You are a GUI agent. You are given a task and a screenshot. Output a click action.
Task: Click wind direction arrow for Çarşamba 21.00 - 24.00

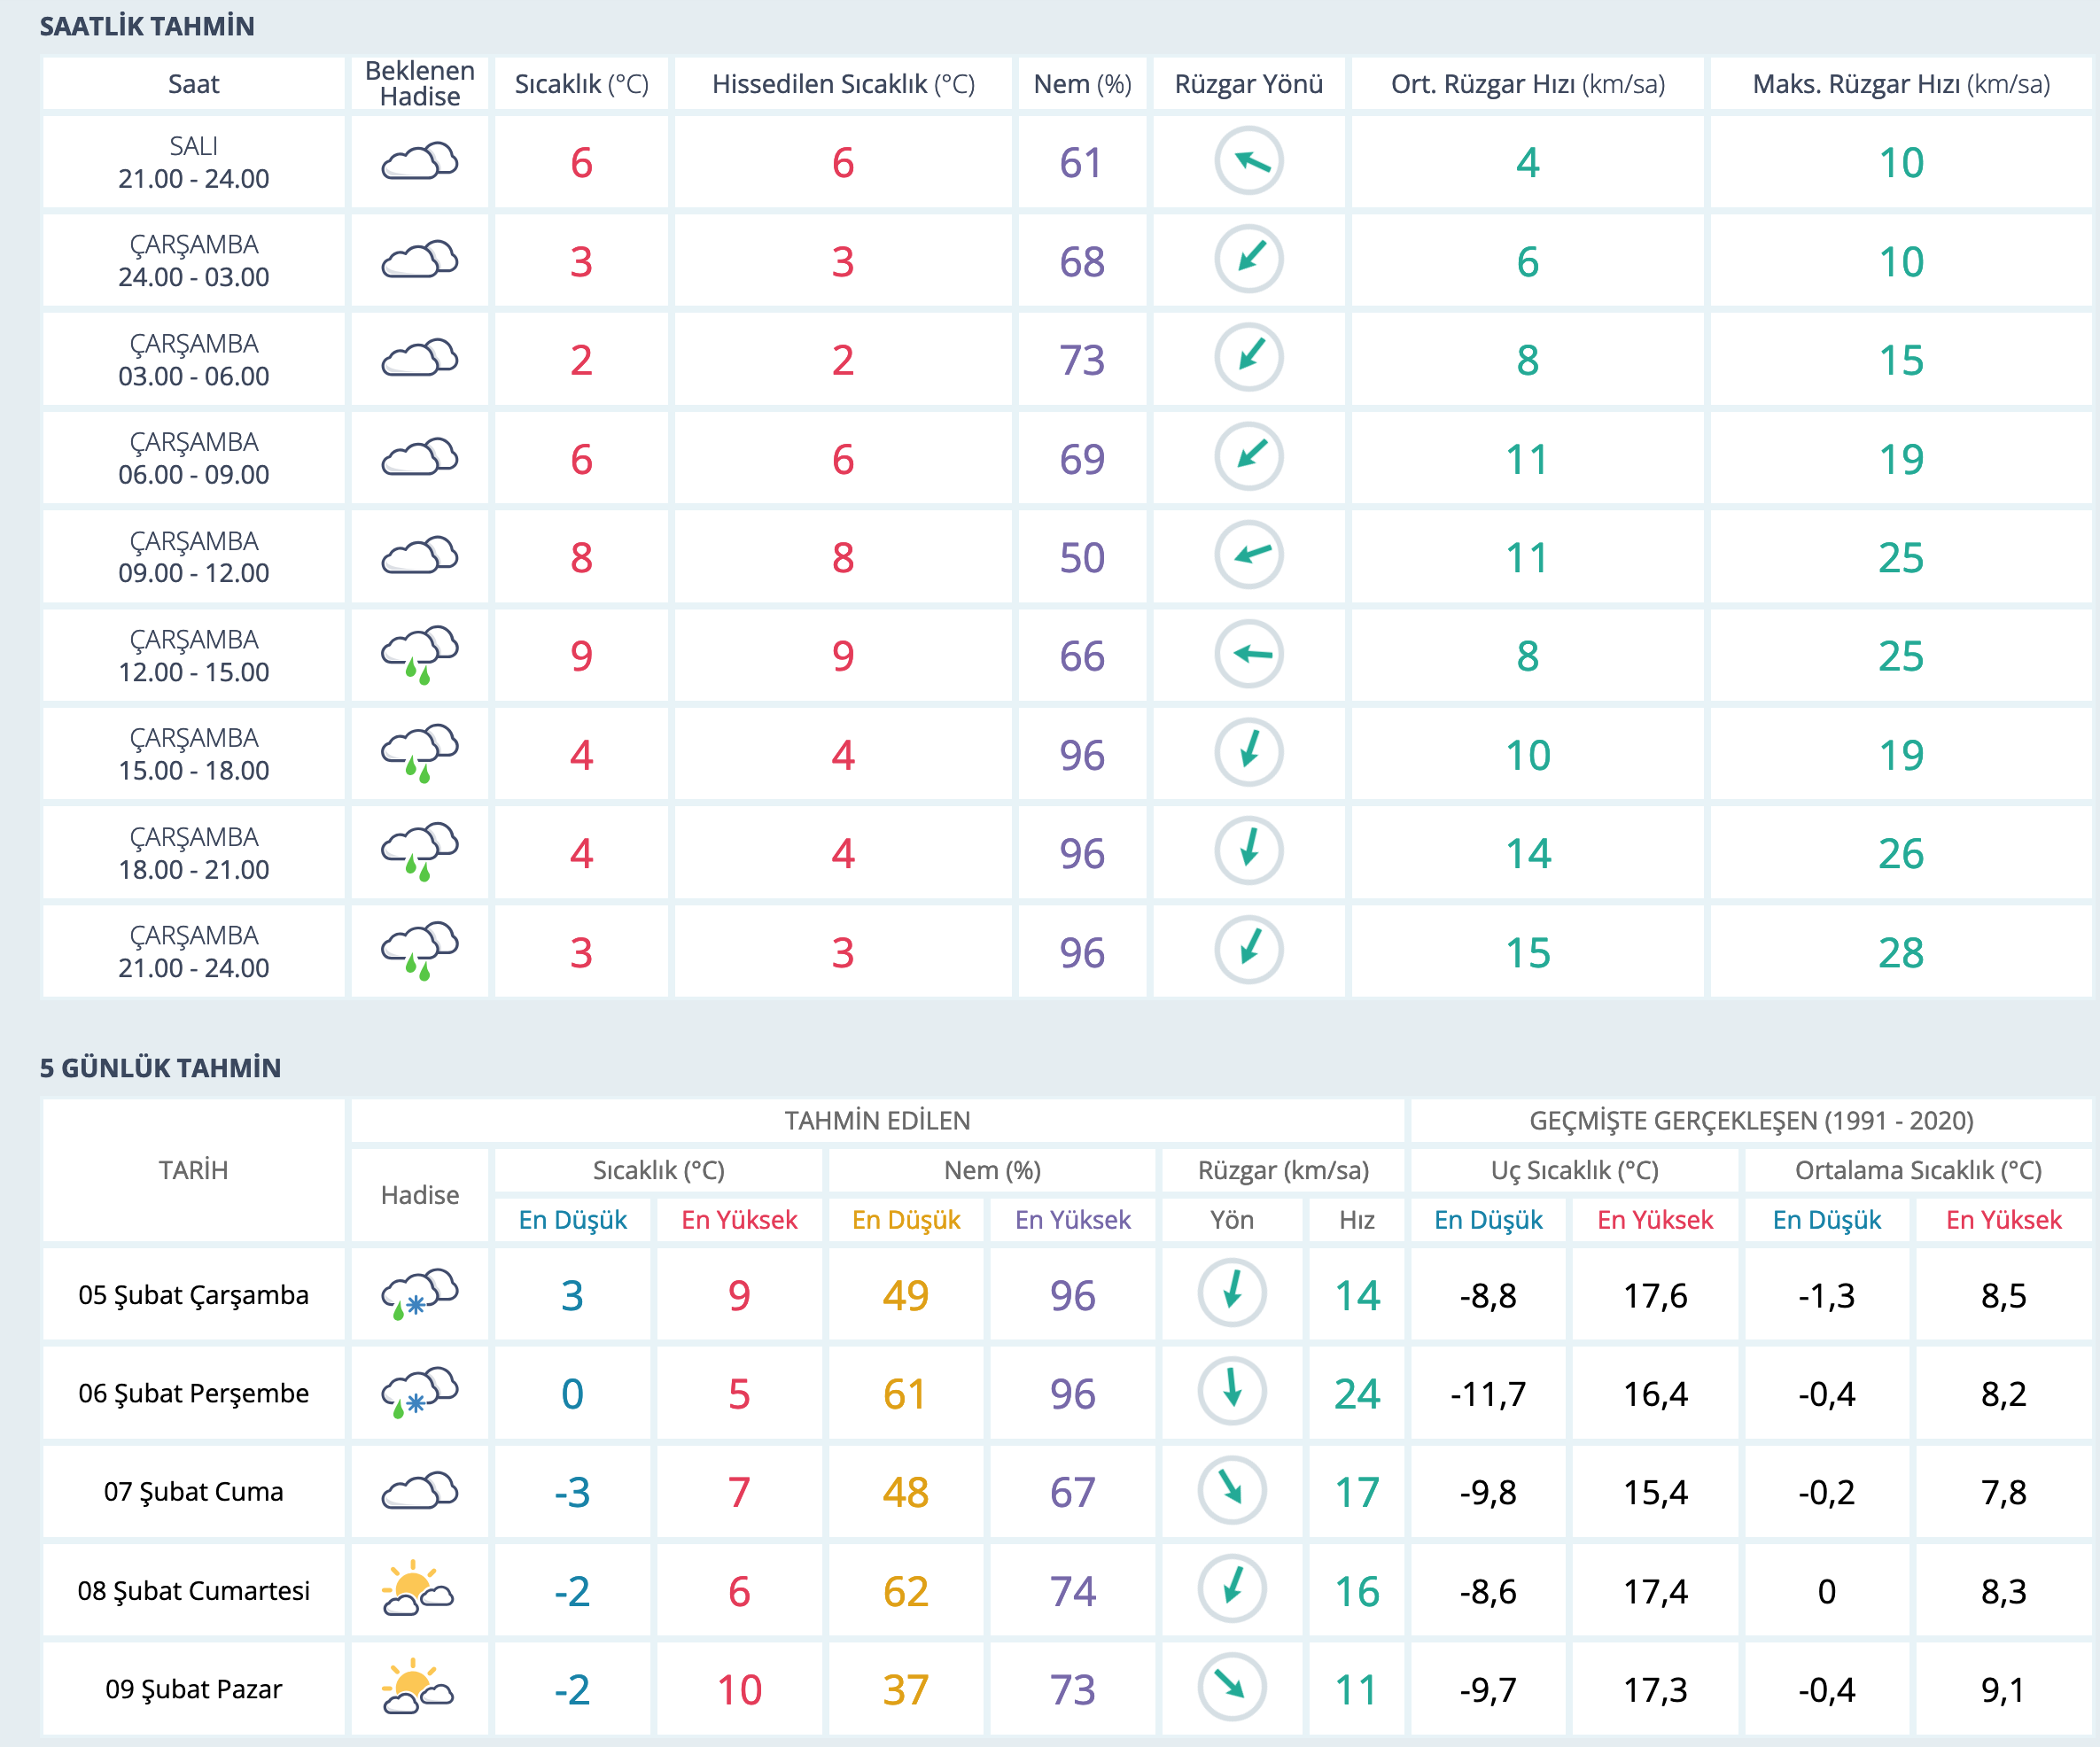[x=1248, y=951]
